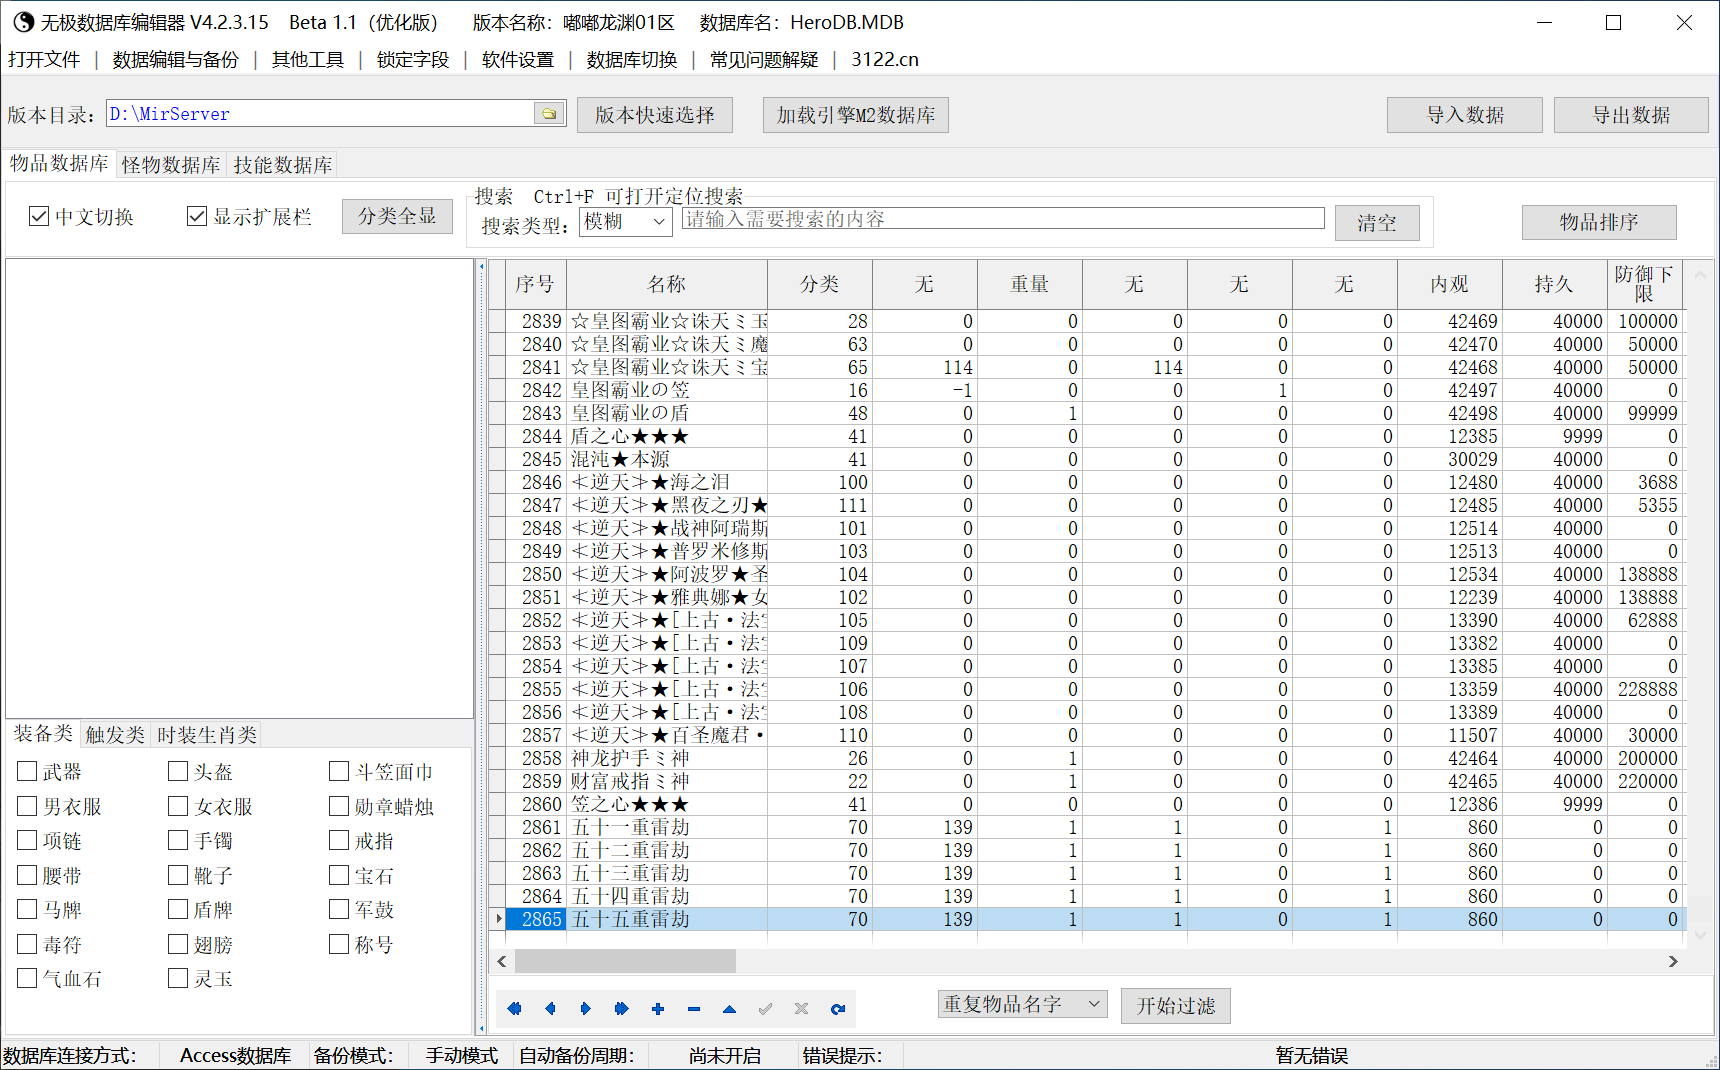
Task: Tick the 戒指 checkbox
Action: 339,840
